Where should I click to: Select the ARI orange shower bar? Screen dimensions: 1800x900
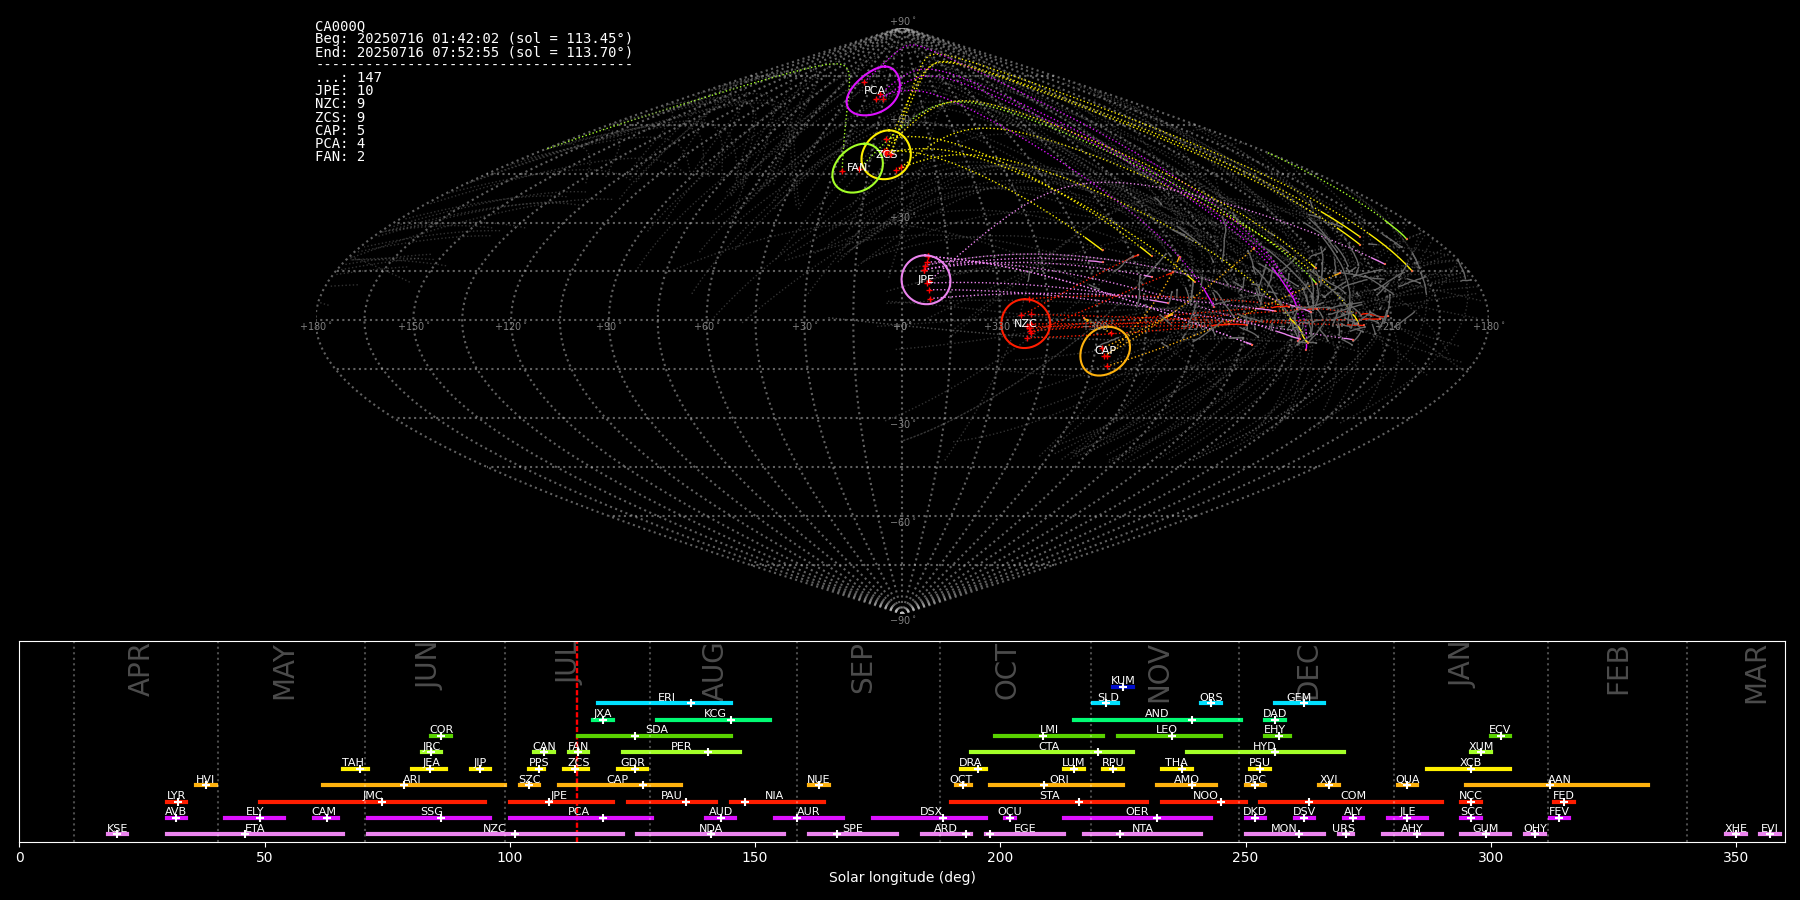click(x=413, y=785)
